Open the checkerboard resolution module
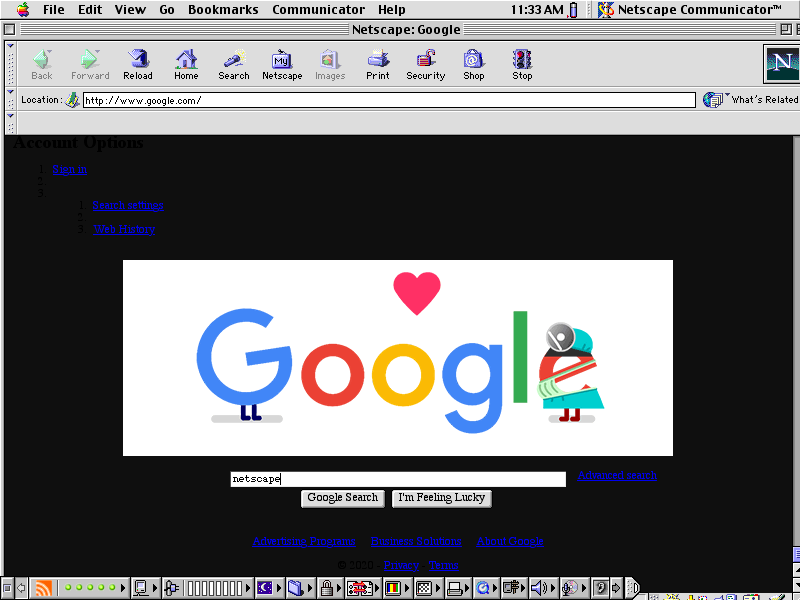The width and height of the screenshot is (800, 600). pyautogui.click(x=428, y=588)
